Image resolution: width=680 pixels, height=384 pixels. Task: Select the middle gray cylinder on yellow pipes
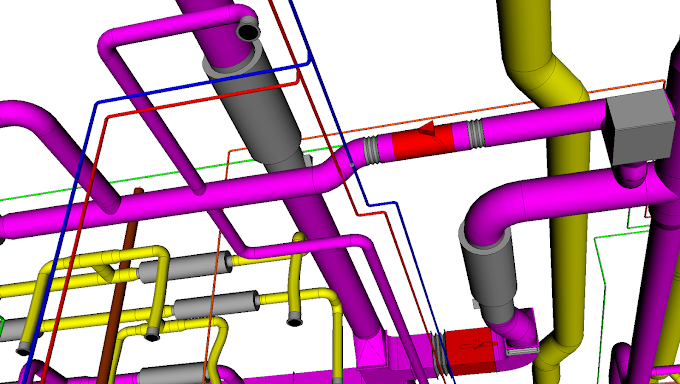tap(216, 305)
